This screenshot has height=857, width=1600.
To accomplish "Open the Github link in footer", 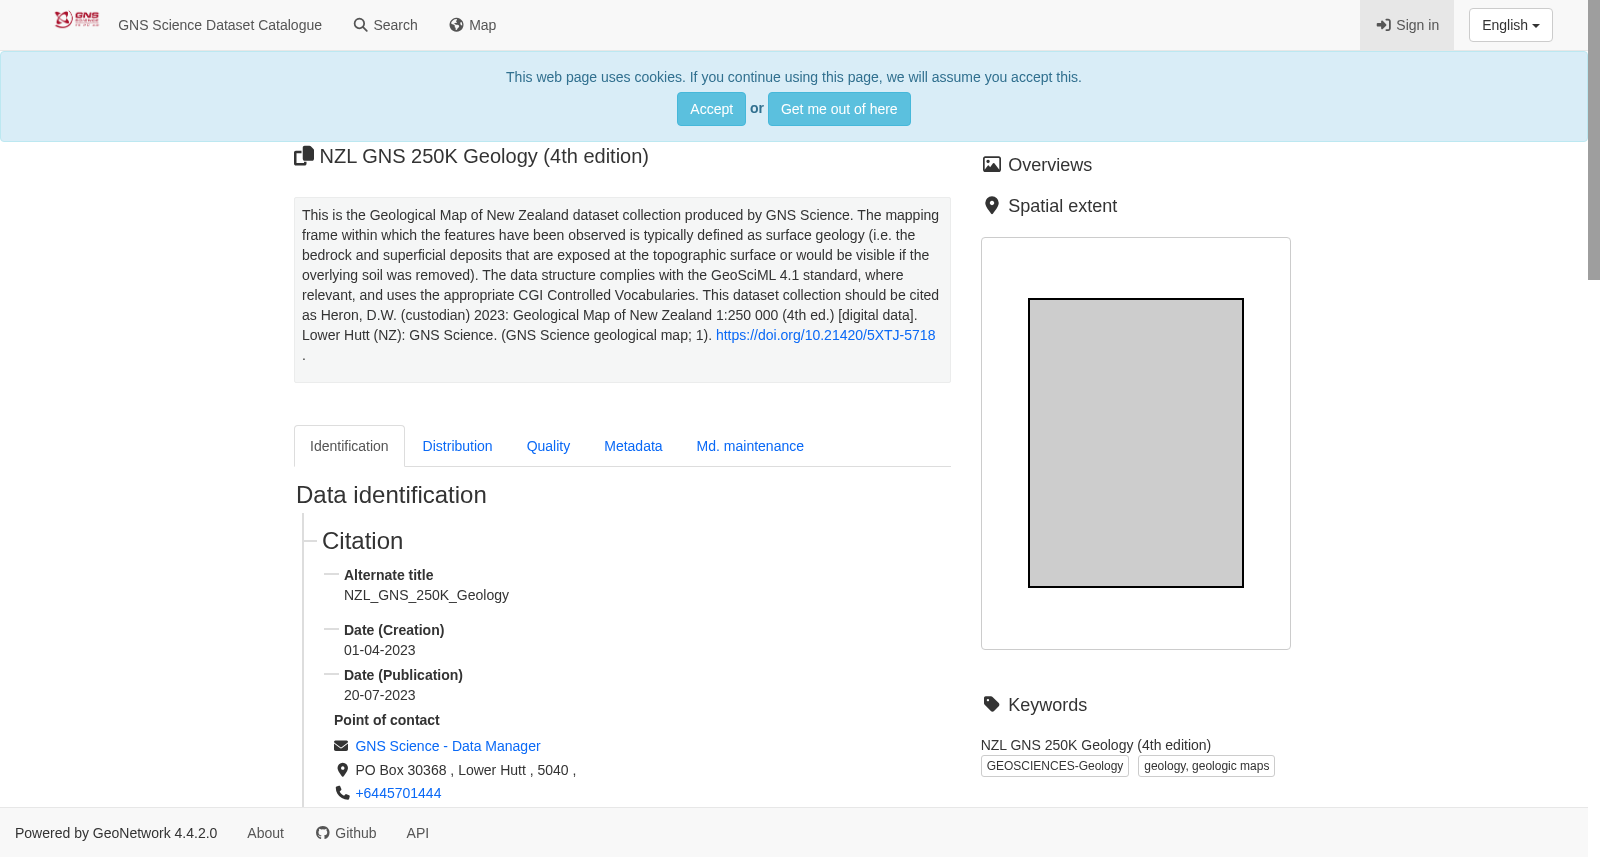I will click(x=346, y=833).
